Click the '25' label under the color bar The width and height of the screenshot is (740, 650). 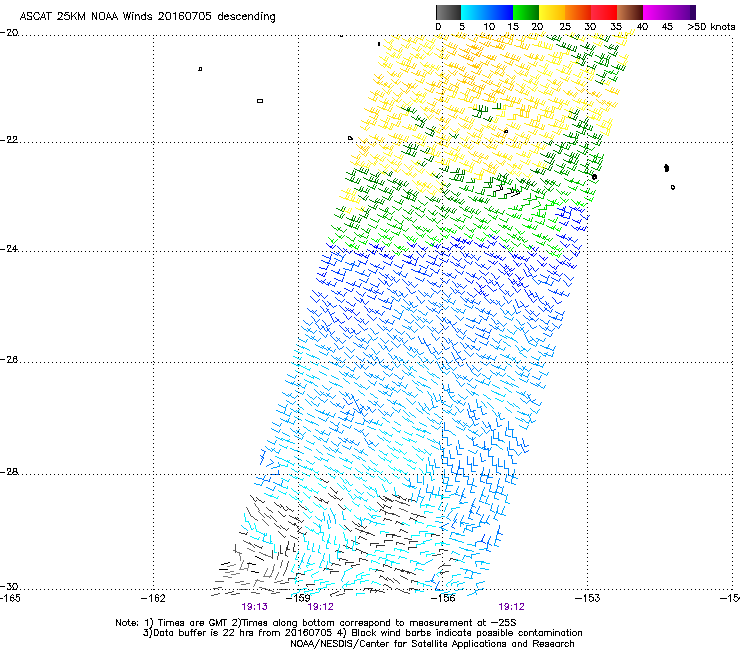coord(565,27)
